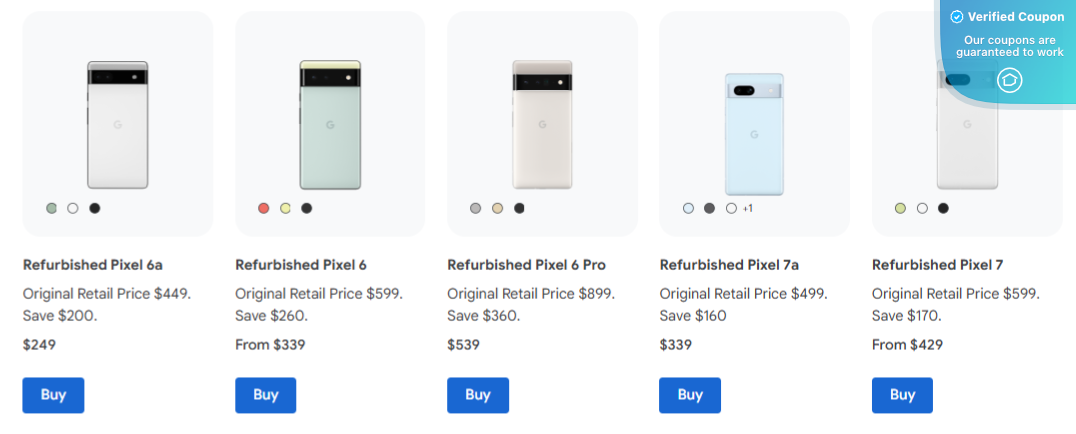Click the Verified Coupon checkmark badge
This screenshot has height=434, width=1076.
tap(957, 17)
